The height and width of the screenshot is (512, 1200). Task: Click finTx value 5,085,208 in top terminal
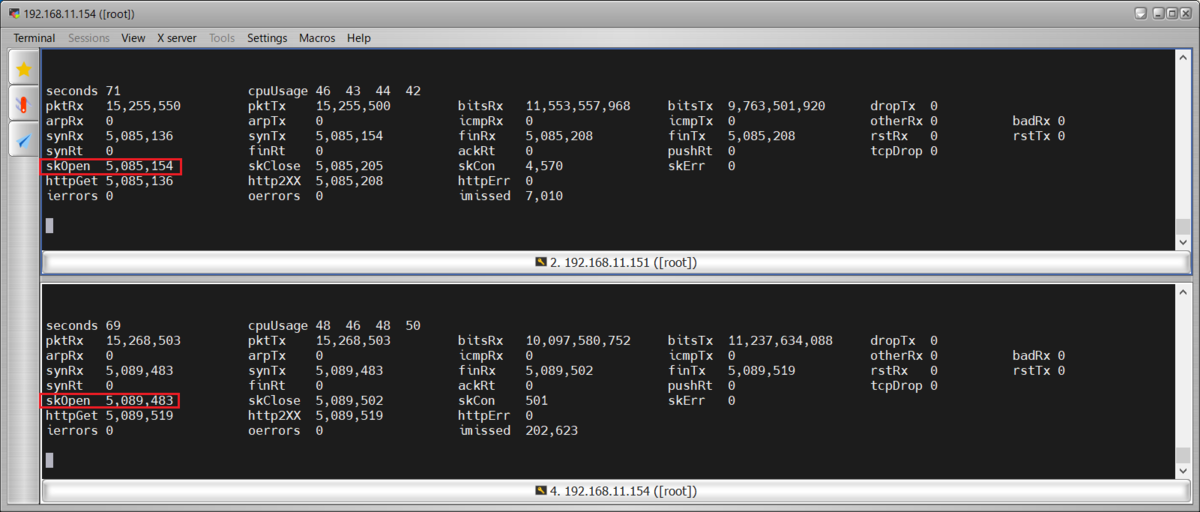point(761,136)
